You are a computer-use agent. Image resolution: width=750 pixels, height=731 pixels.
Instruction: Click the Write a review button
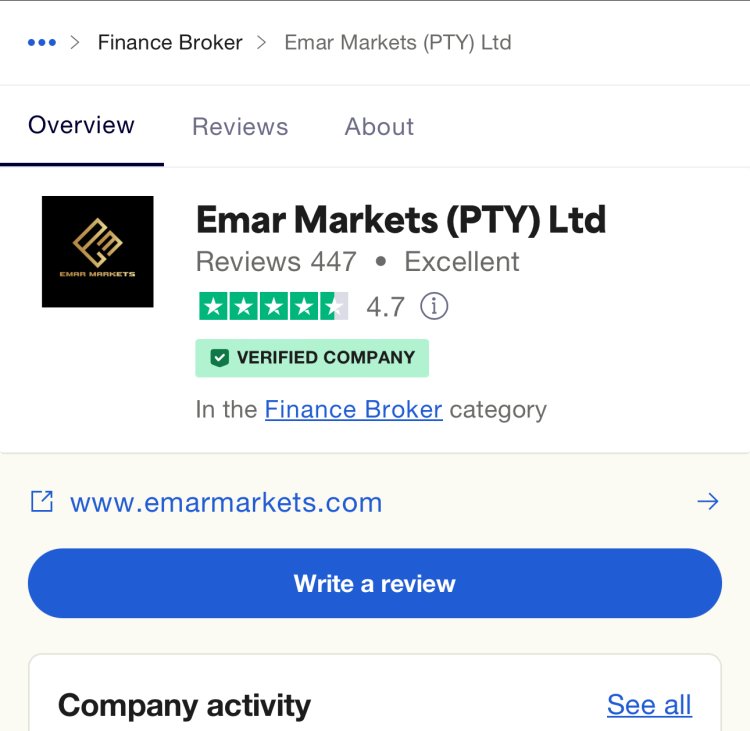pos(375,583)
